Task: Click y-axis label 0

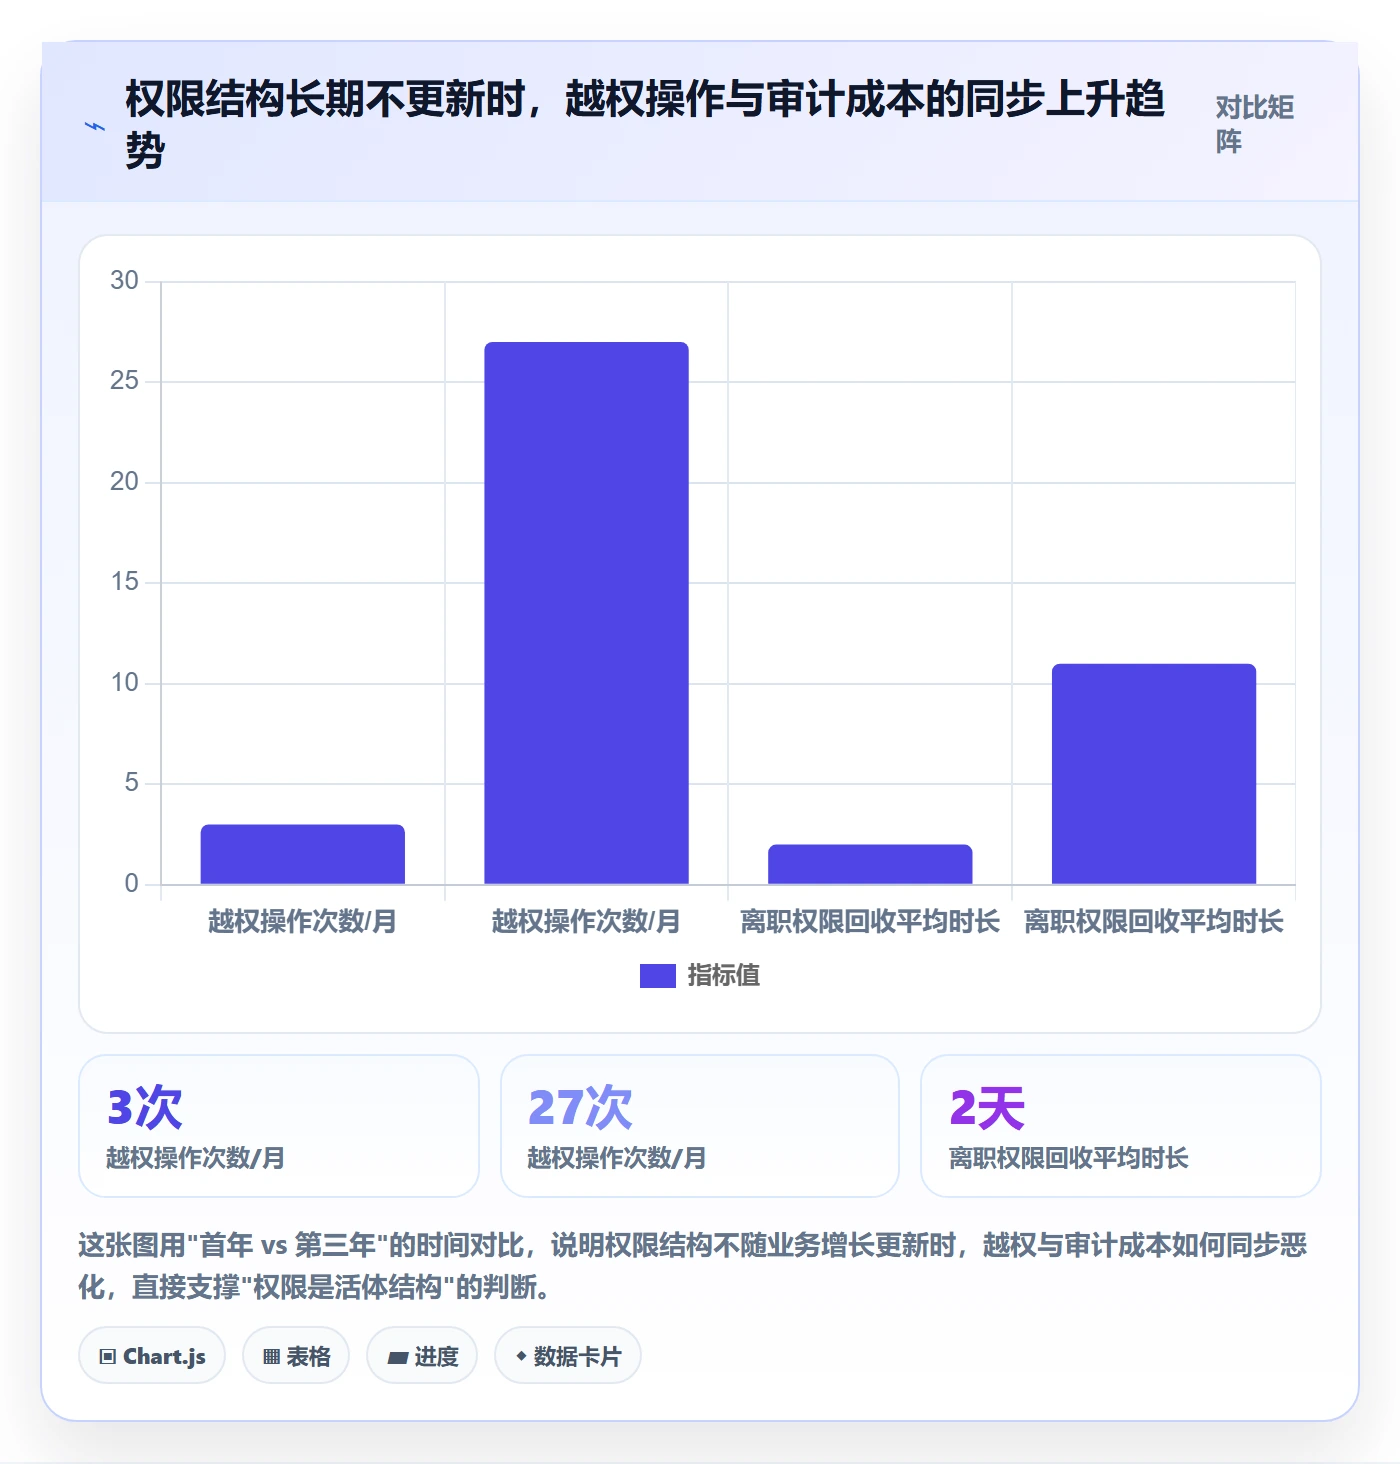Action: [x=131, y=884]
